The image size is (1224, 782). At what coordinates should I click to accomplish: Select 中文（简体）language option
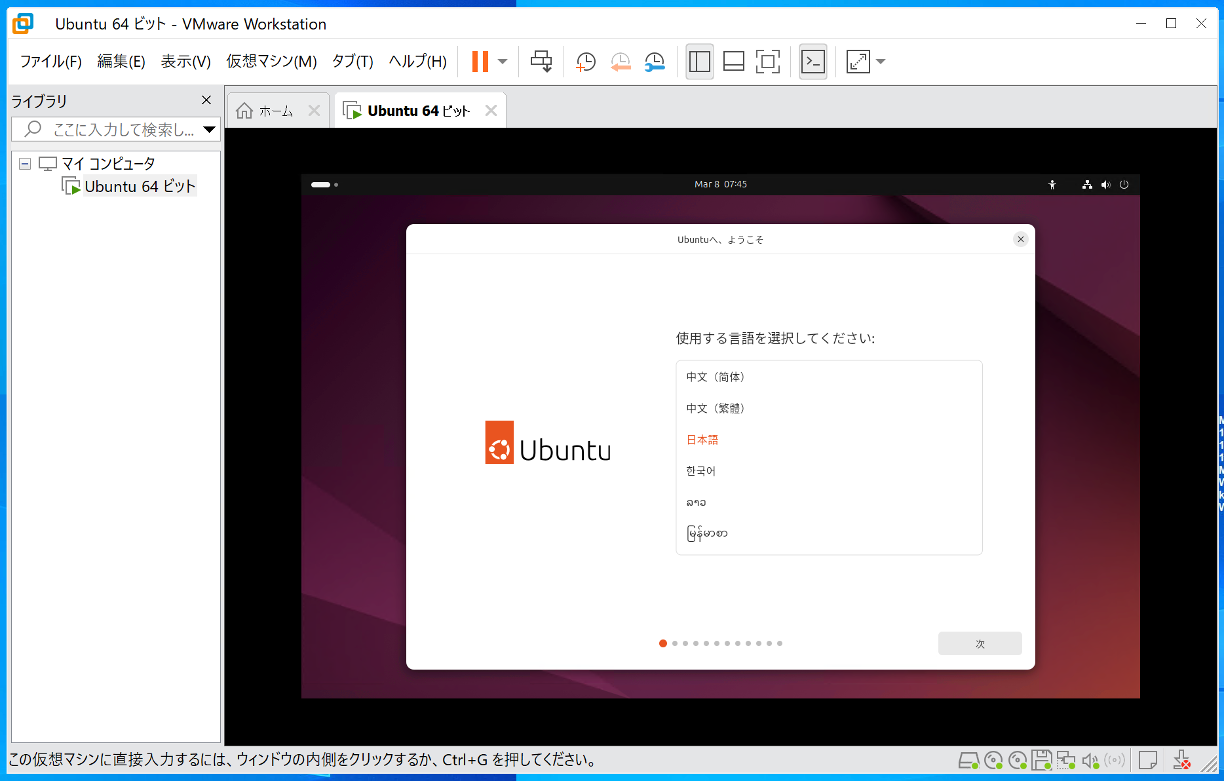point(829,377)
